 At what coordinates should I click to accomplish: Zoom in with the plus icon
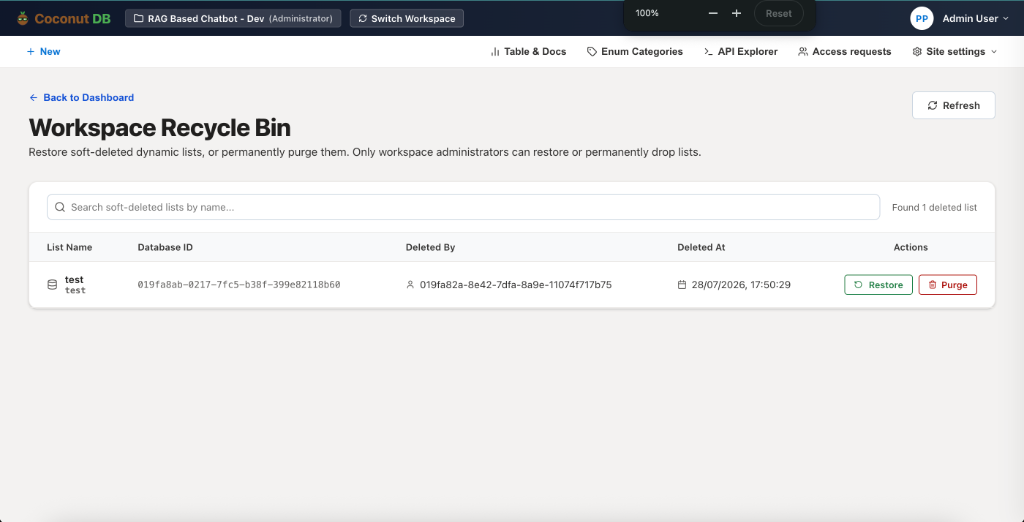736,13
